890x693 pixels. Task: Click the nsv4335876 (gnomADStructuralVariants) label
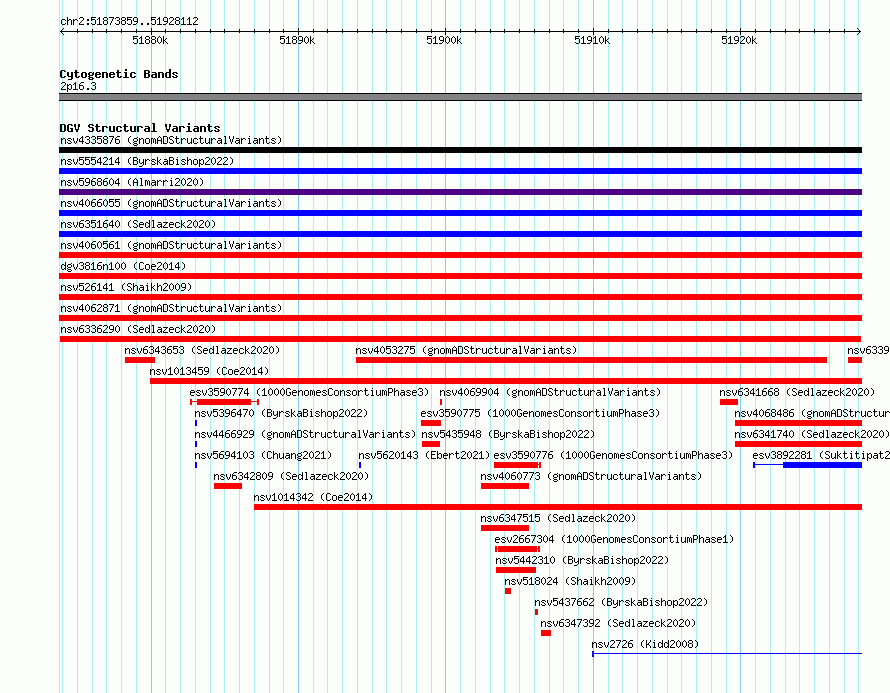coord(171,140)
